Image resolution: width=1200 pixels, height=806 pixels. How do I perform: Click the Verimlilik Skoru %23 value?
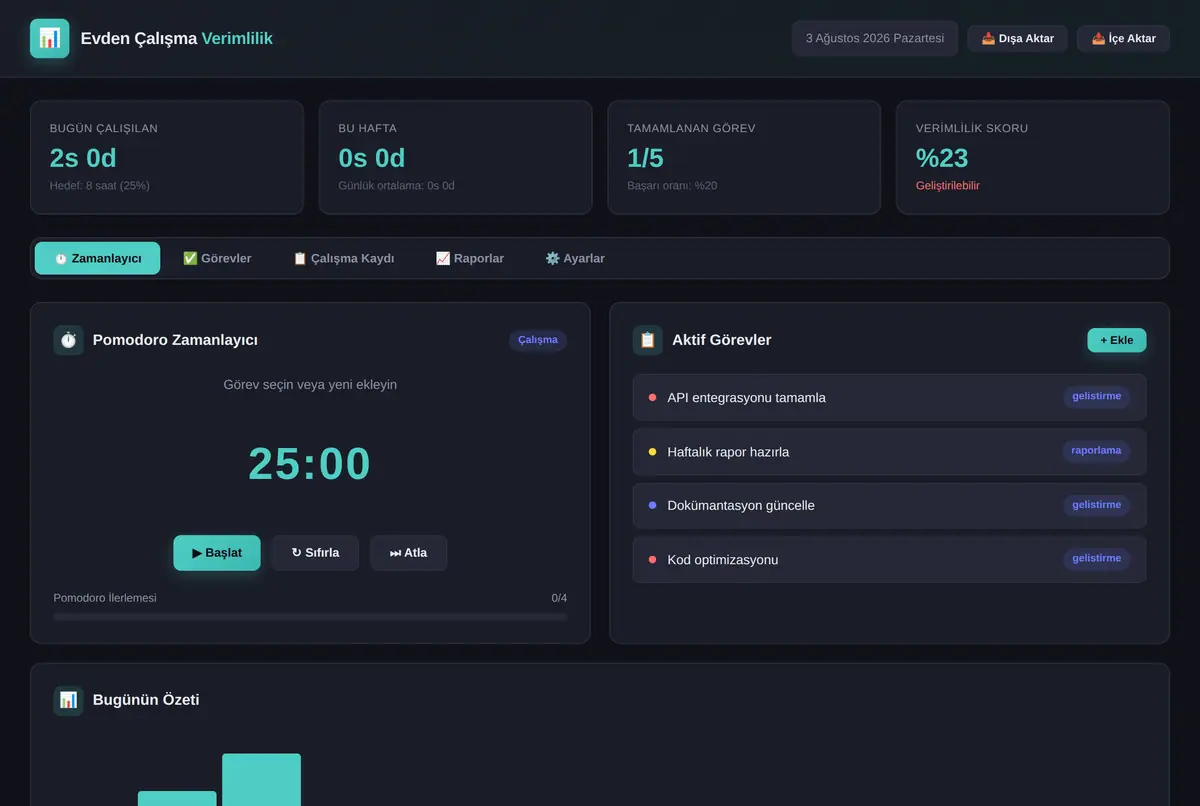pyautogui.click(x=942, y=158)
